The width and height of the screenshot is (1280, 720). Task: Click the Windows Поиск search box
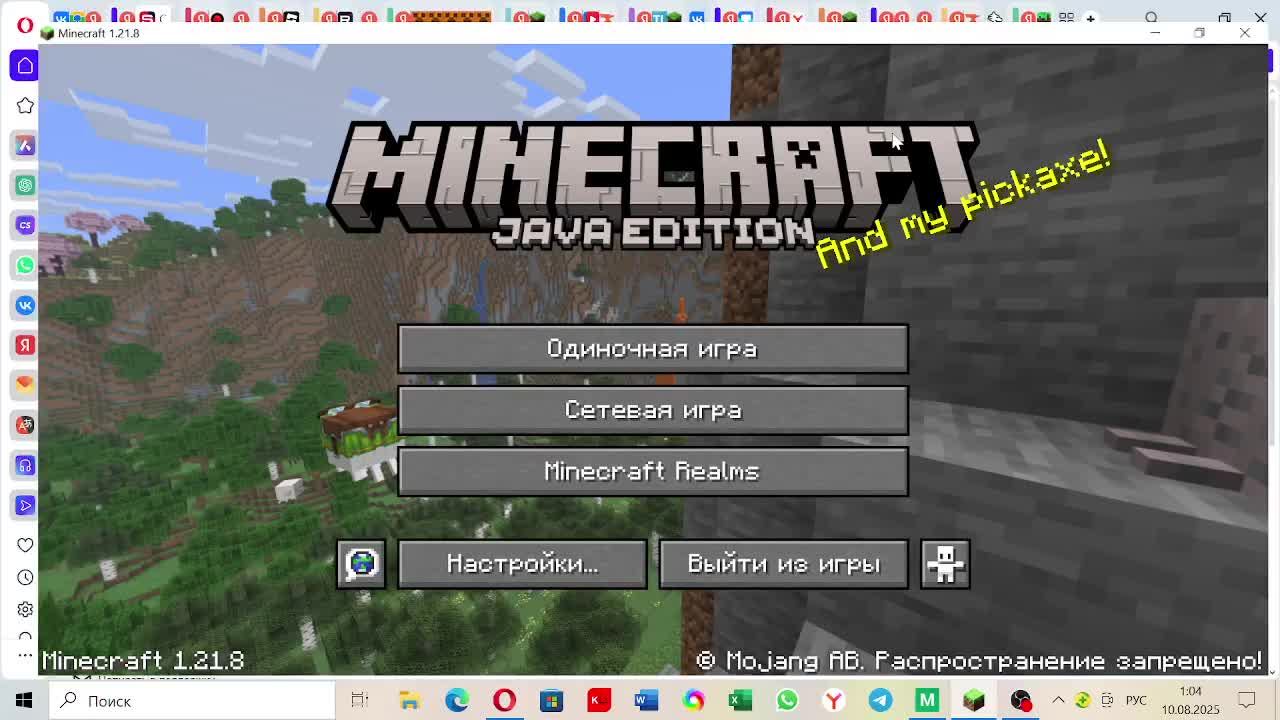tap(192, 701)
